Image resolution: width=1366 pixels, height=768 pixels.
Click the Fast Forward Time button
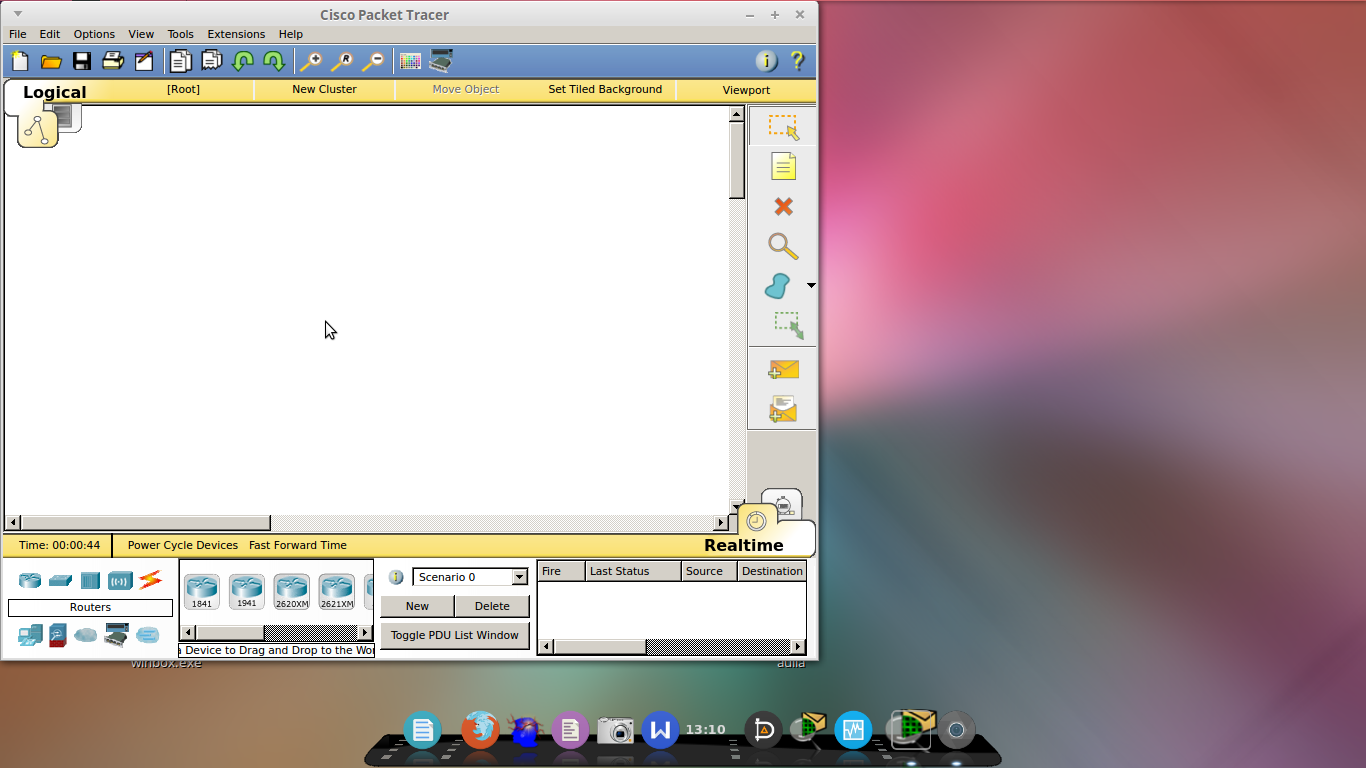[297, 545]
